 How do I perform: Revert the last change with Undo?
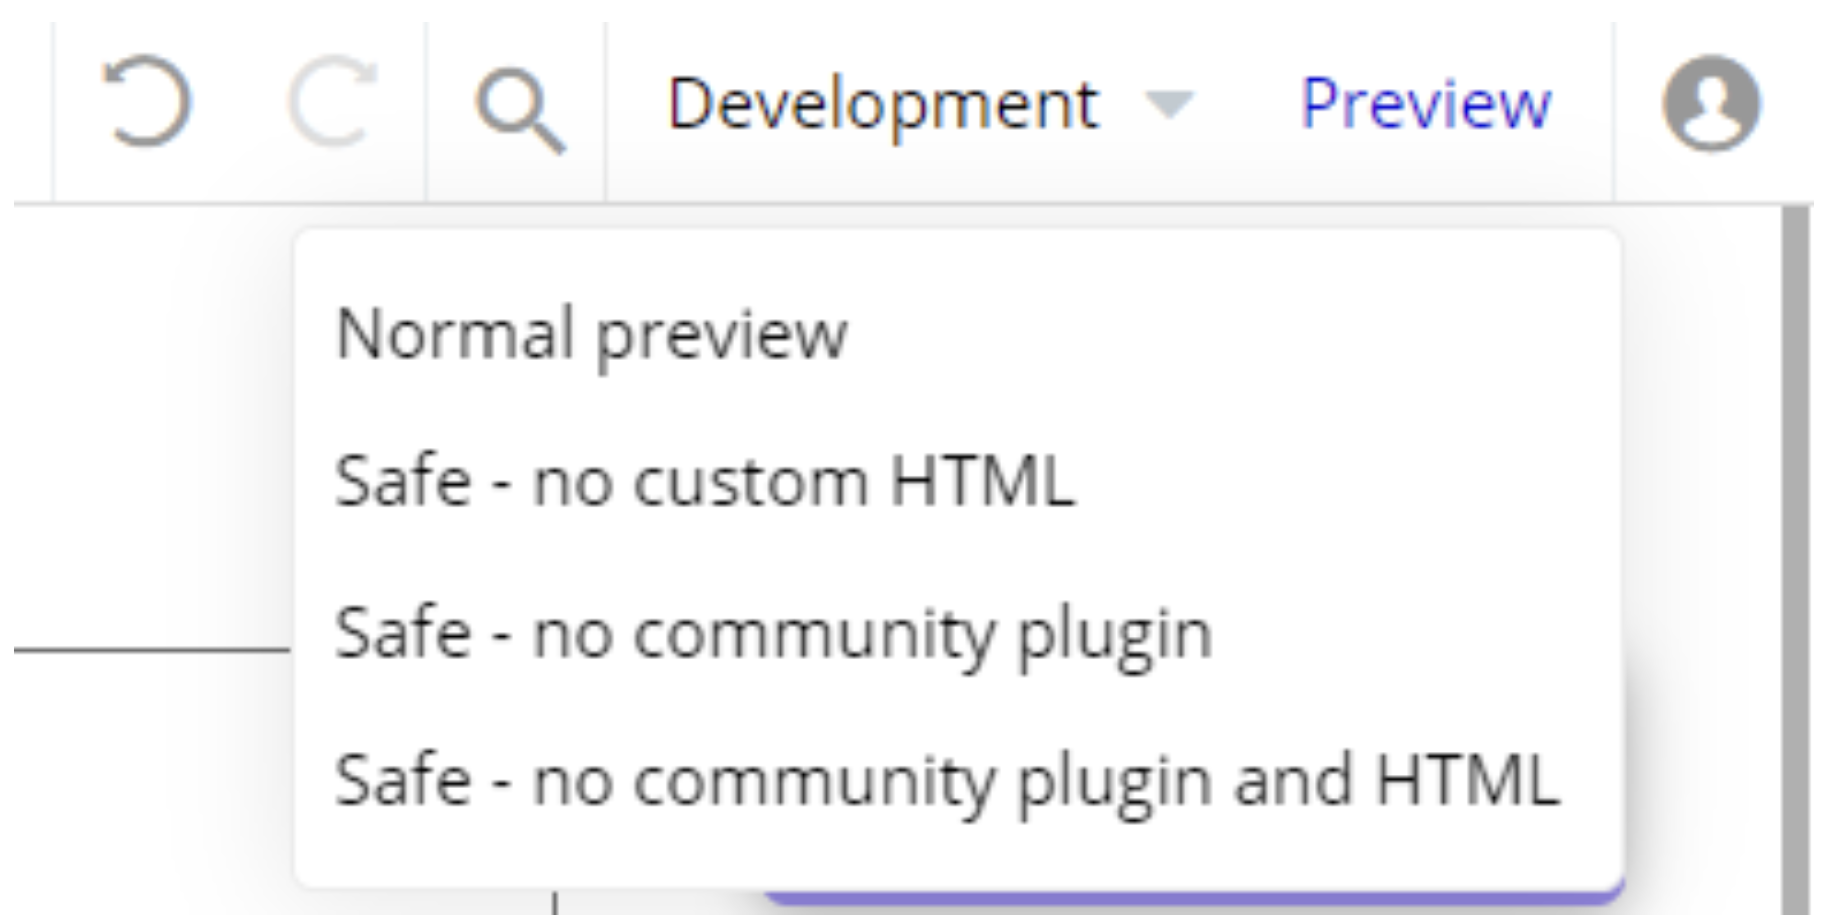pos(147,103)
